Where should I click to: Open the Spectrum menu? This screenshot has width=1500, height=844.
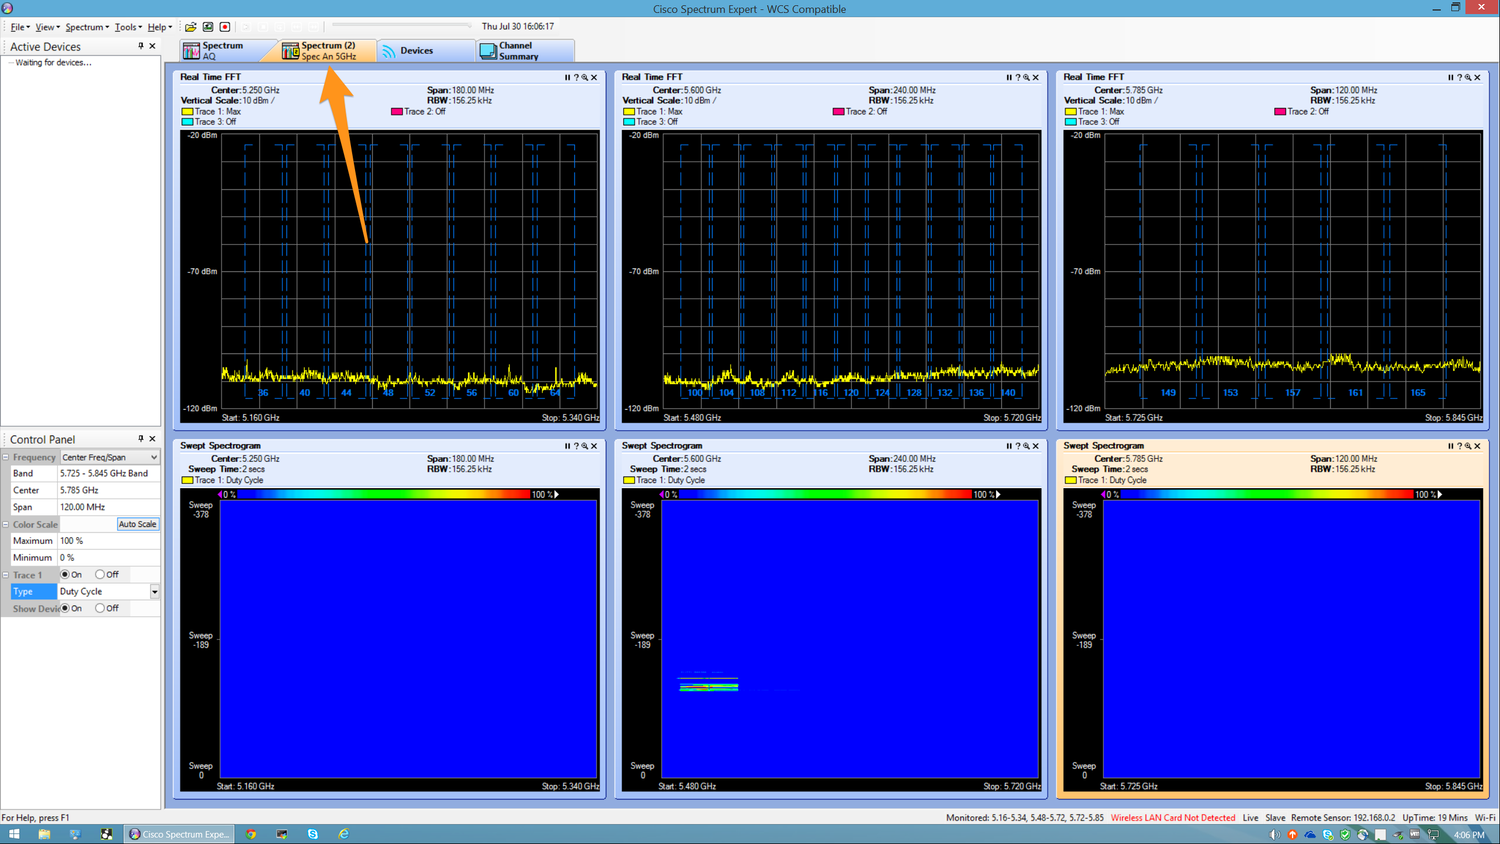[x=87, y=27]
